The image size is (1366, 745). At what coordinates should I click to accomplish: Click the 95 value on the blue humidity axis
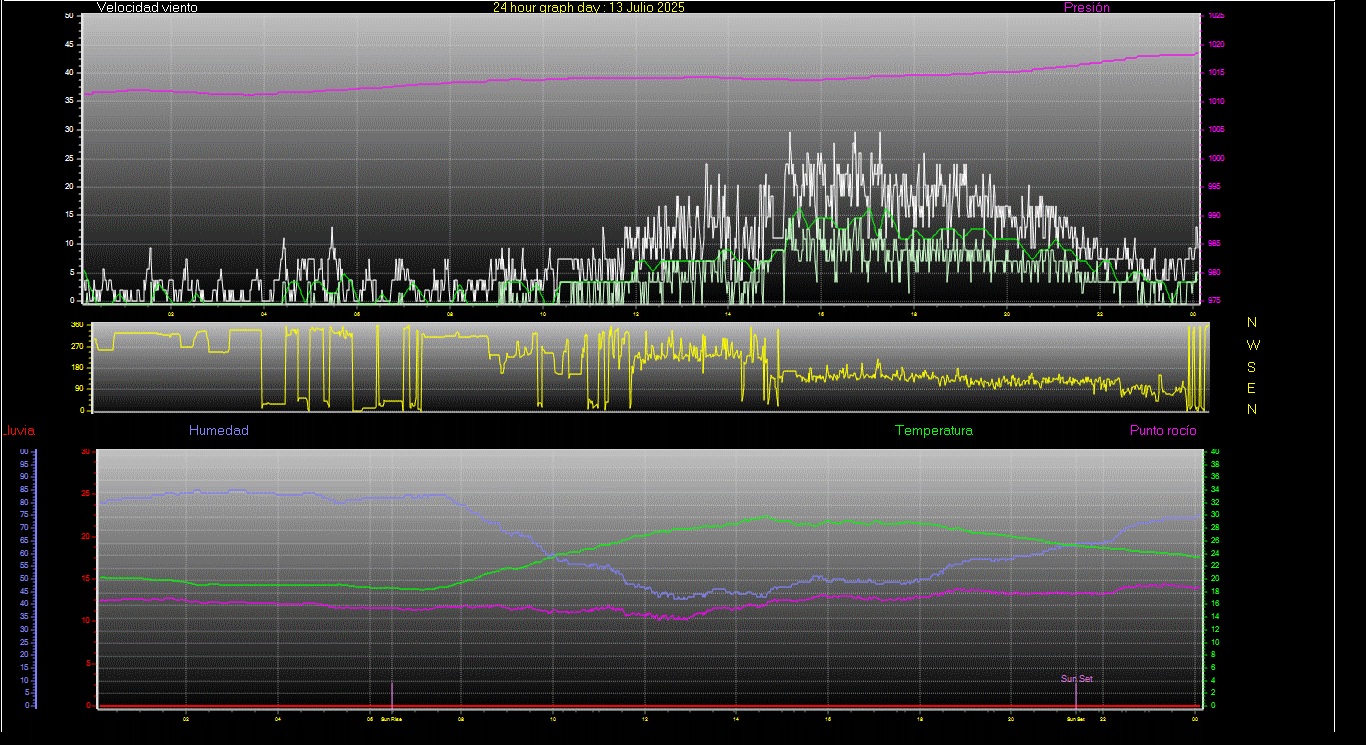tap(24, 464)
